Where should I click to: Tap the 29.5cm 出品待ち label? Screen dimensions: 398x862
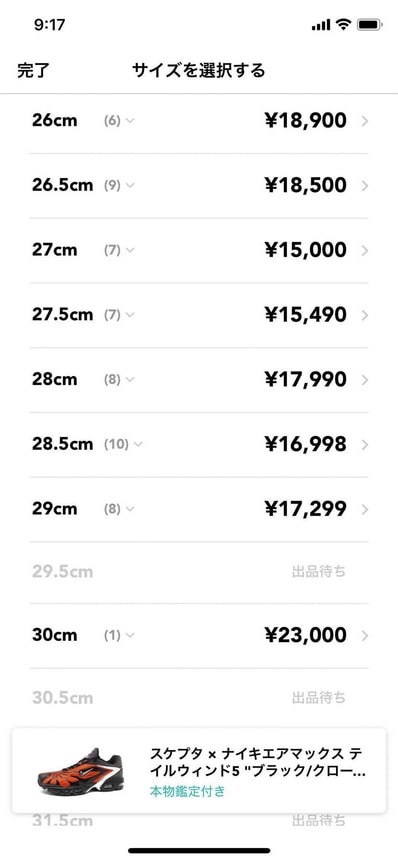(319, 572)
